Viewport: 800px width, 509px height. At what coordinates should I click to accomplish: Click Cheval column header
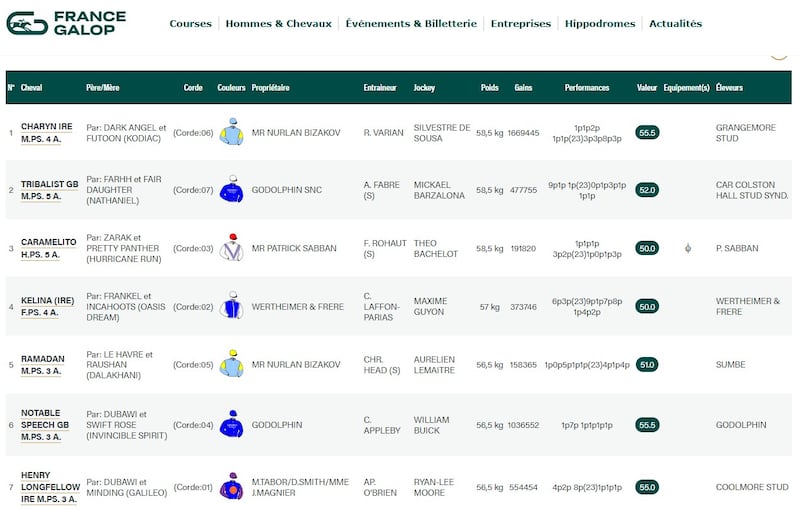click(x=31, y=88)
